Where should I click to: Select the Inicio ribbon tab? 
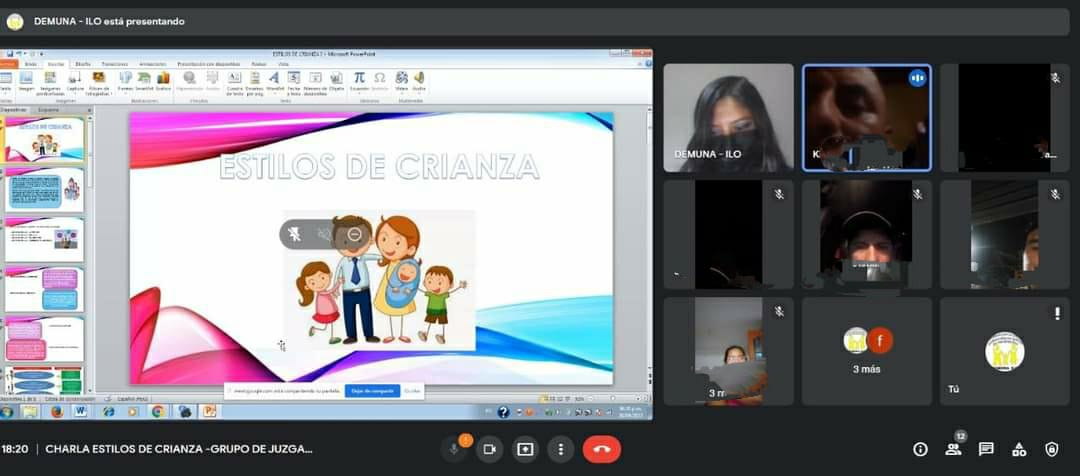point(30,64)
